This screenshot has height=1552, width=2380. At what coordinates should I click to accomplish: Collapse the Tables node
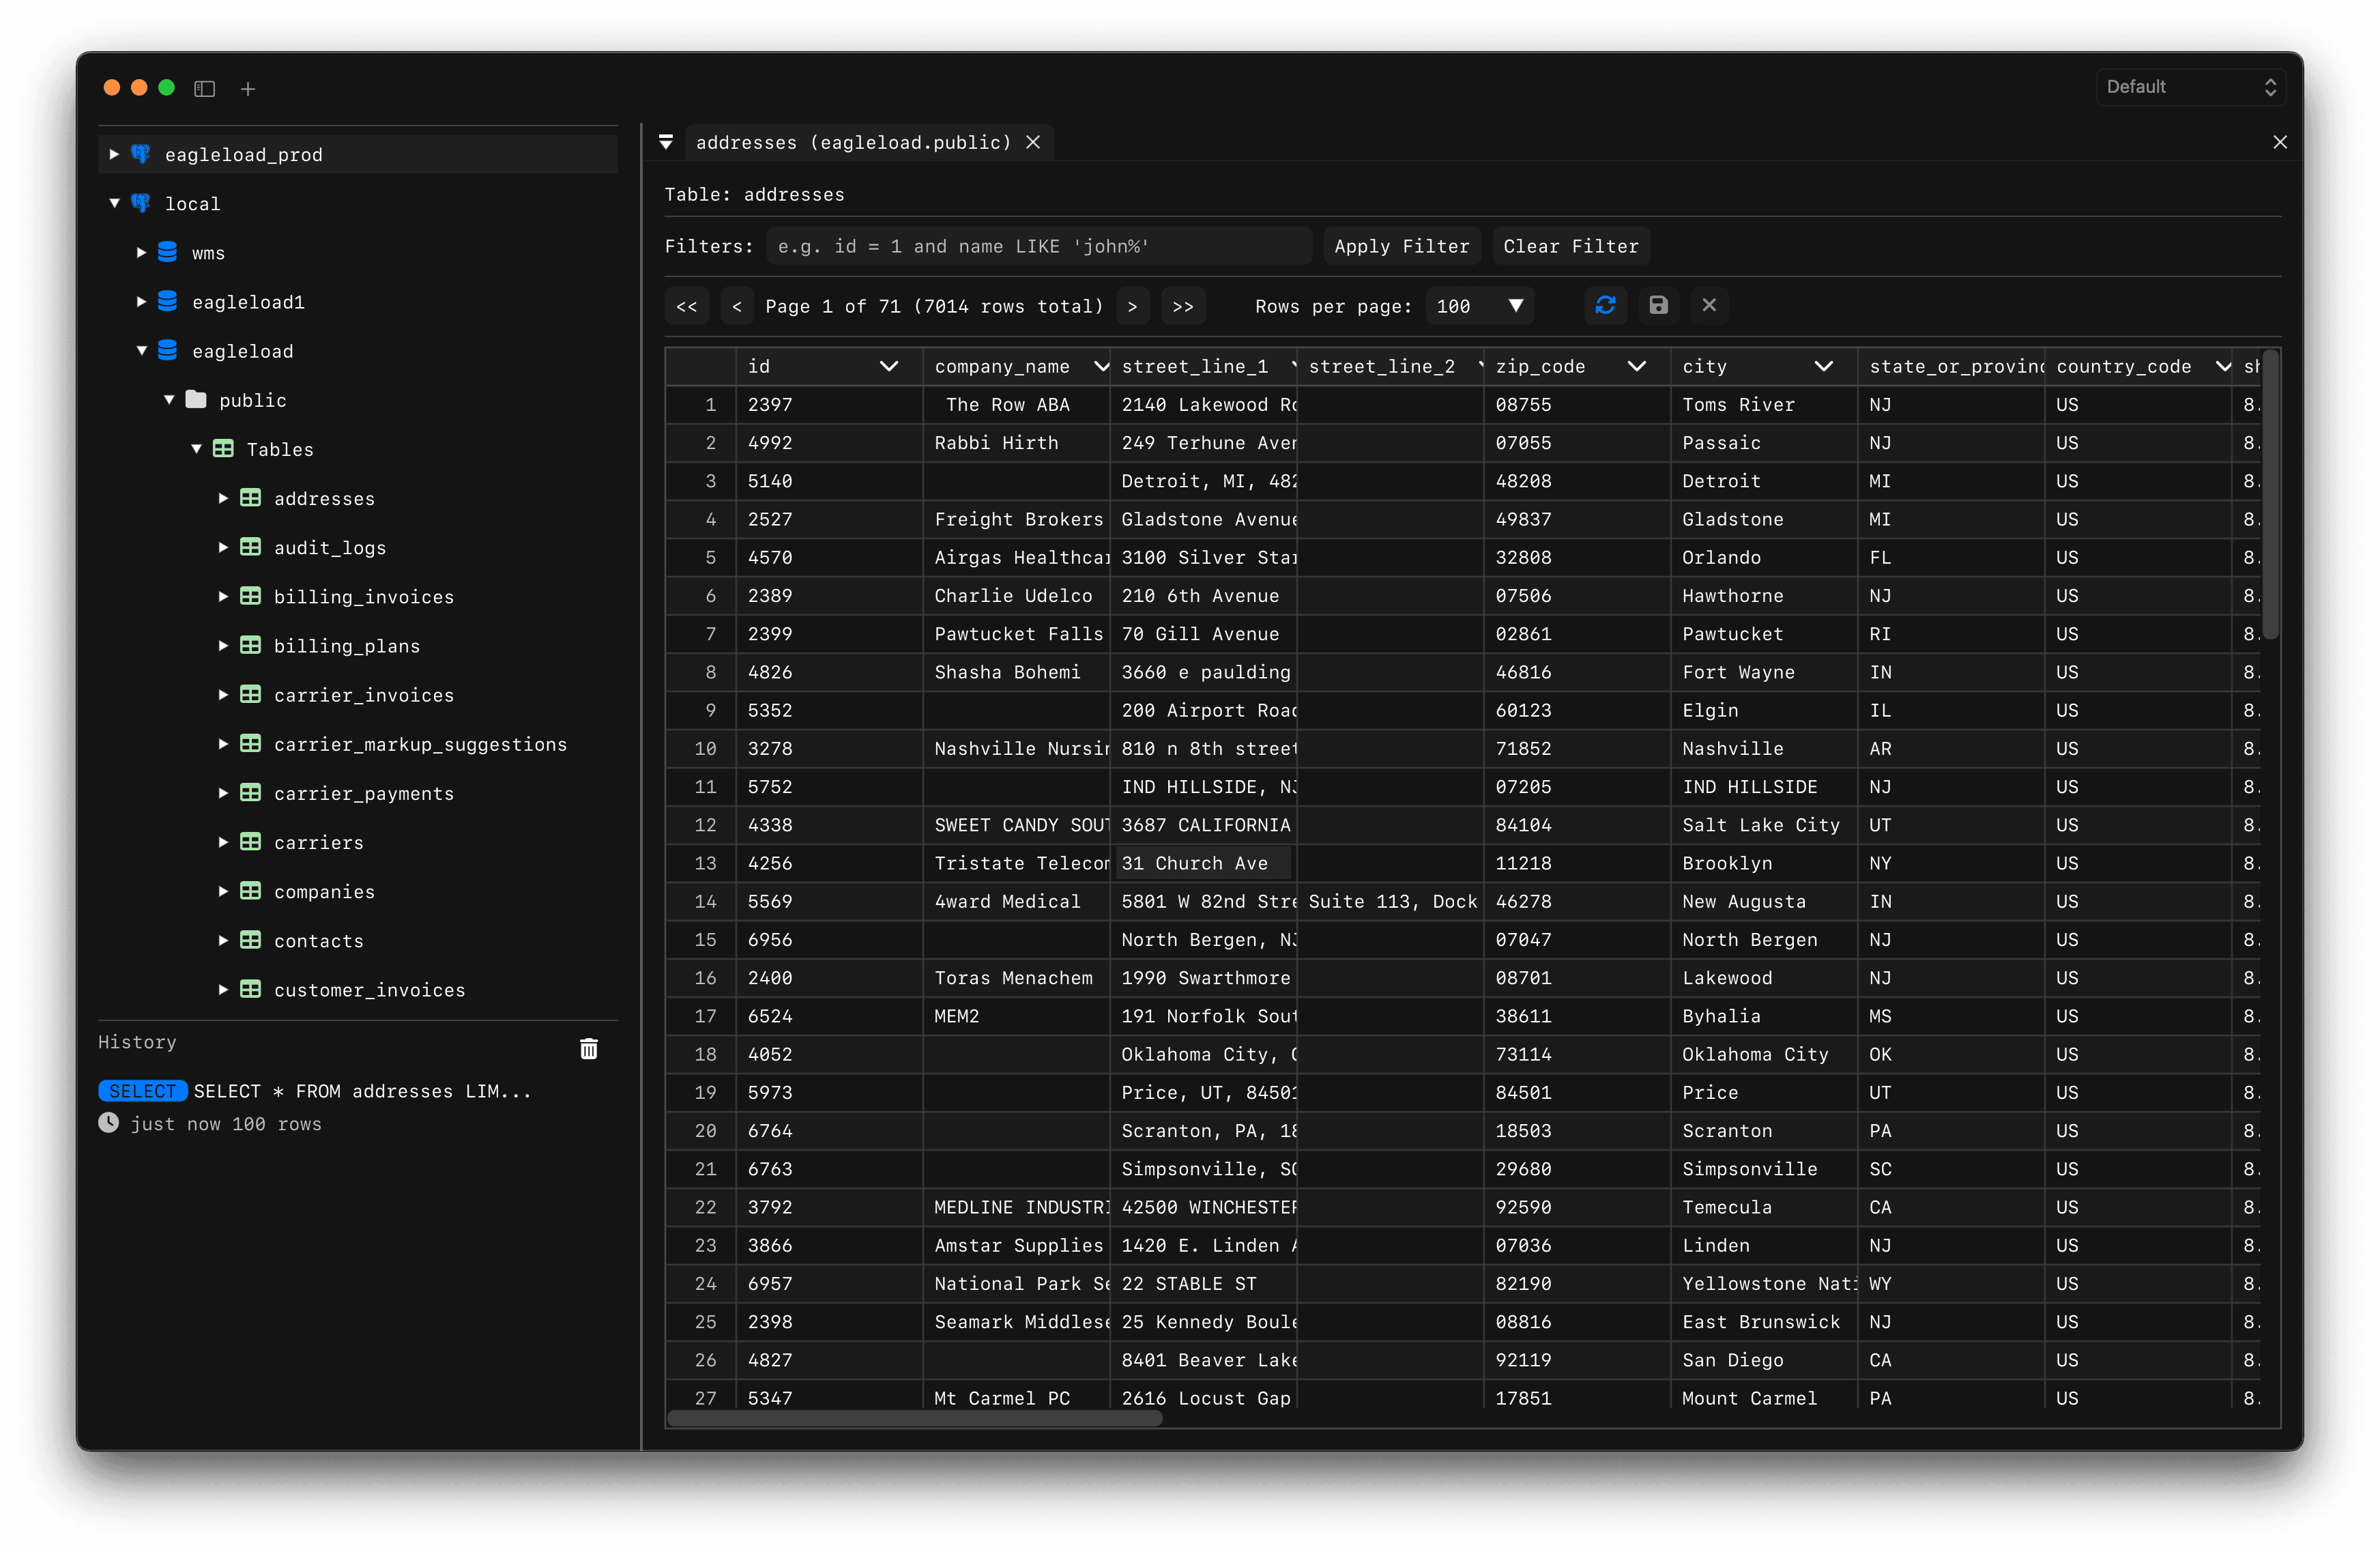pyautogui.click(x=196, y=448)
